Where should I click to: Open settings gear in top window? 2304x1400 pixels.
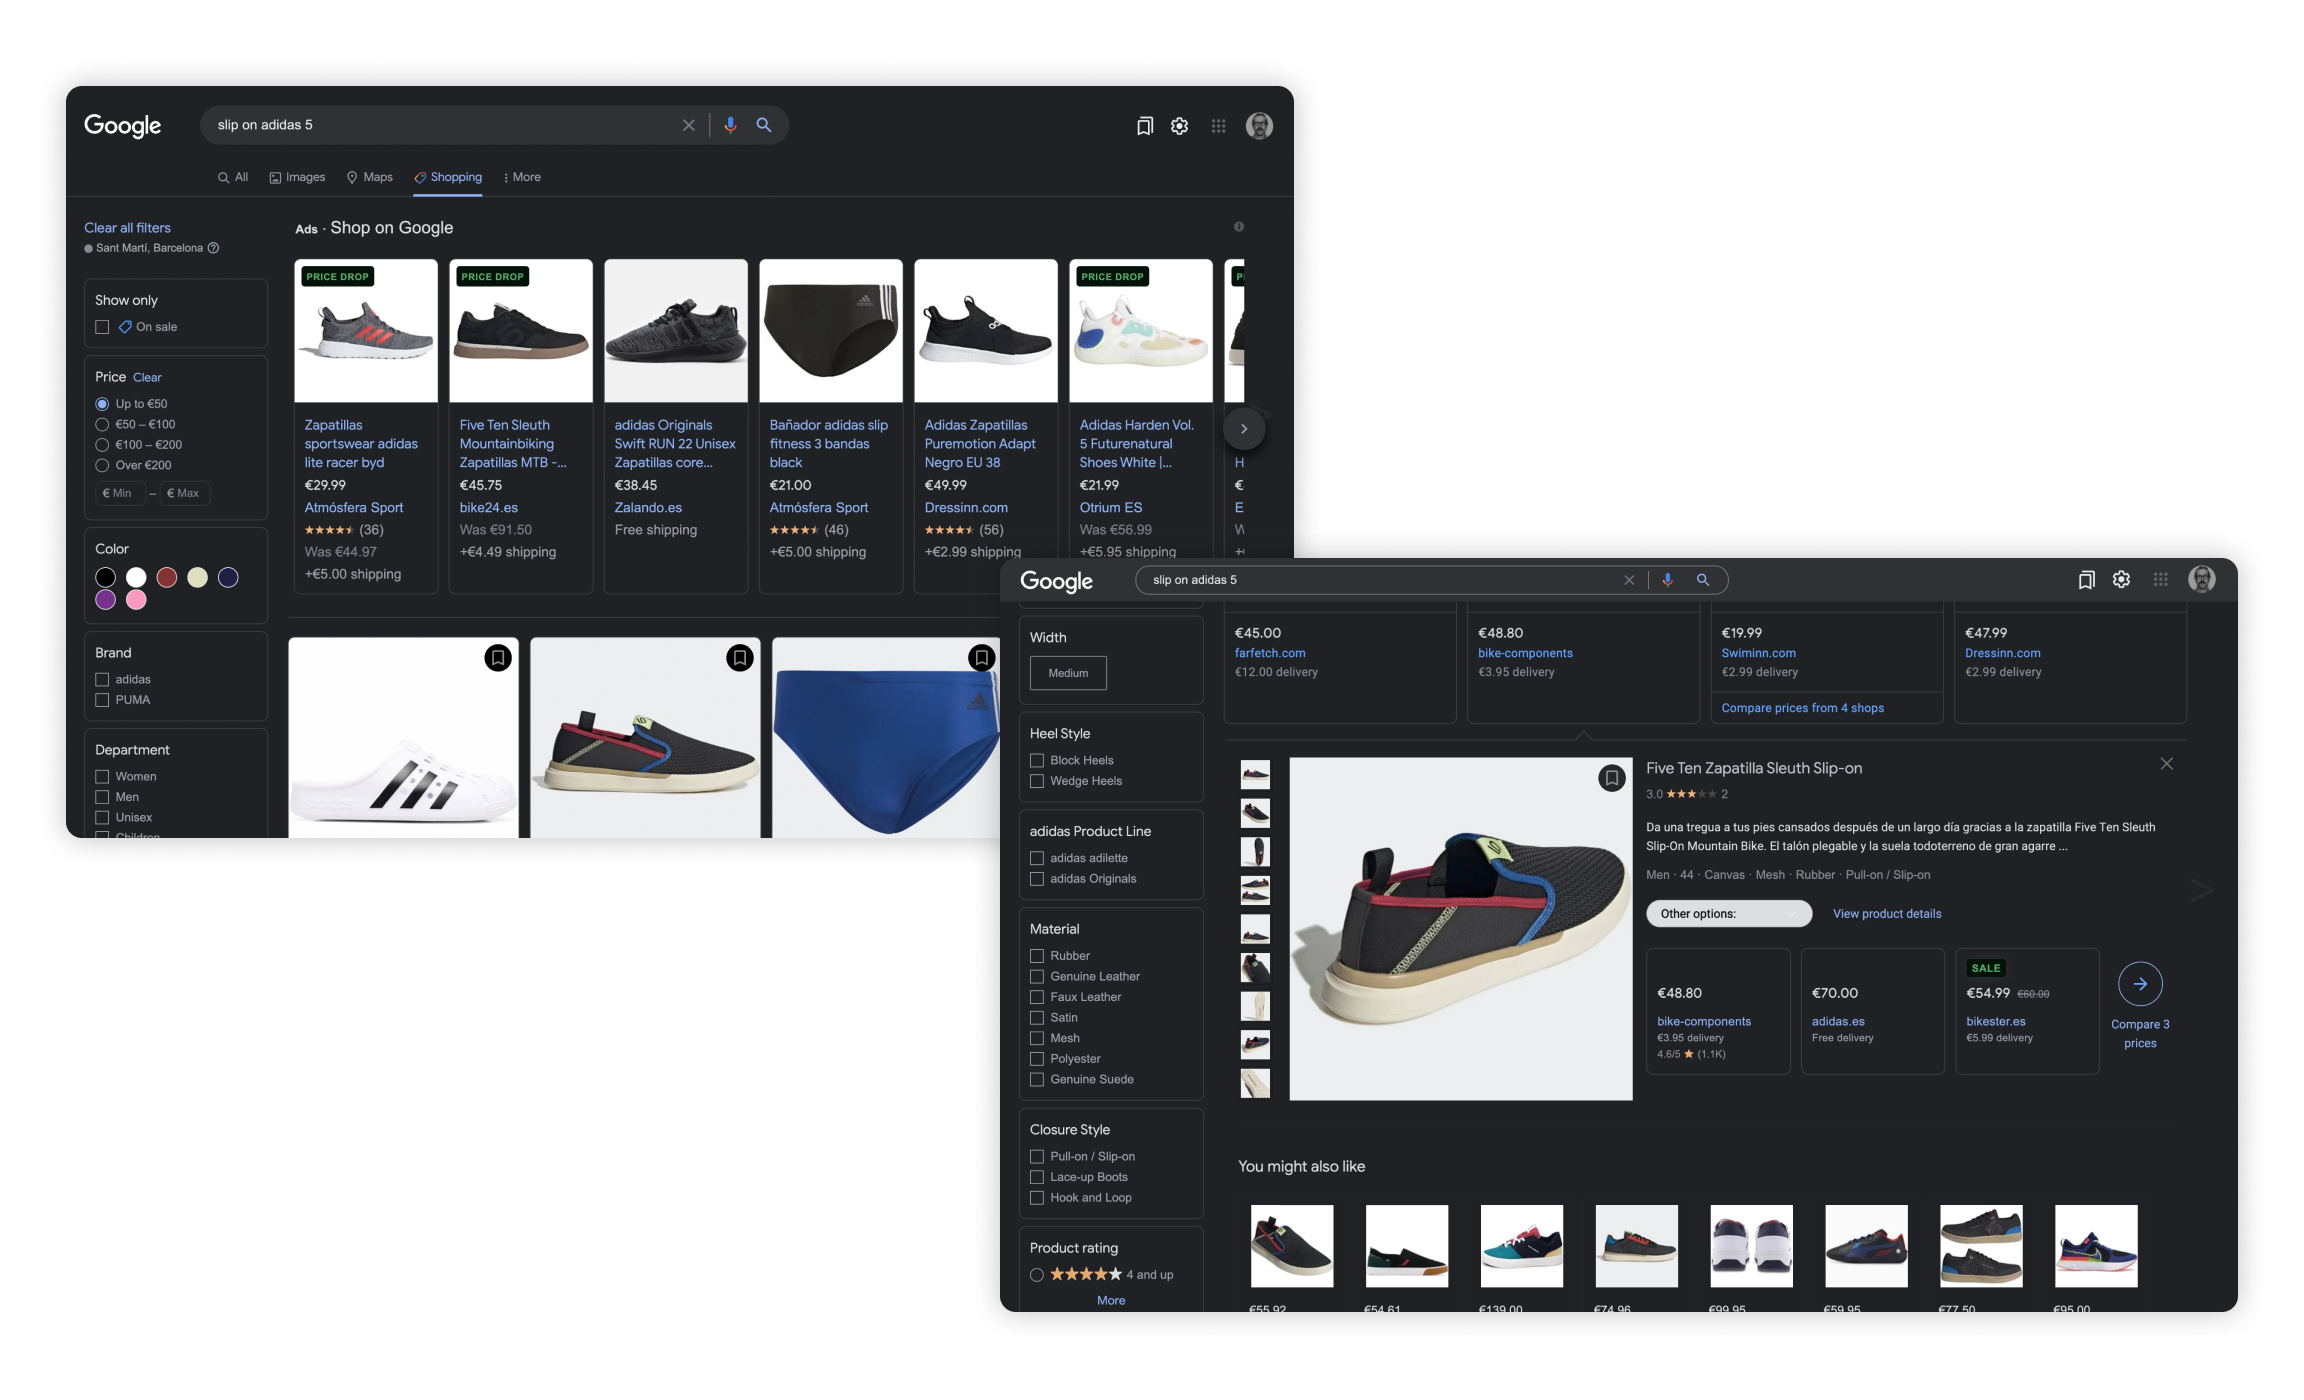click(1180, 126)
